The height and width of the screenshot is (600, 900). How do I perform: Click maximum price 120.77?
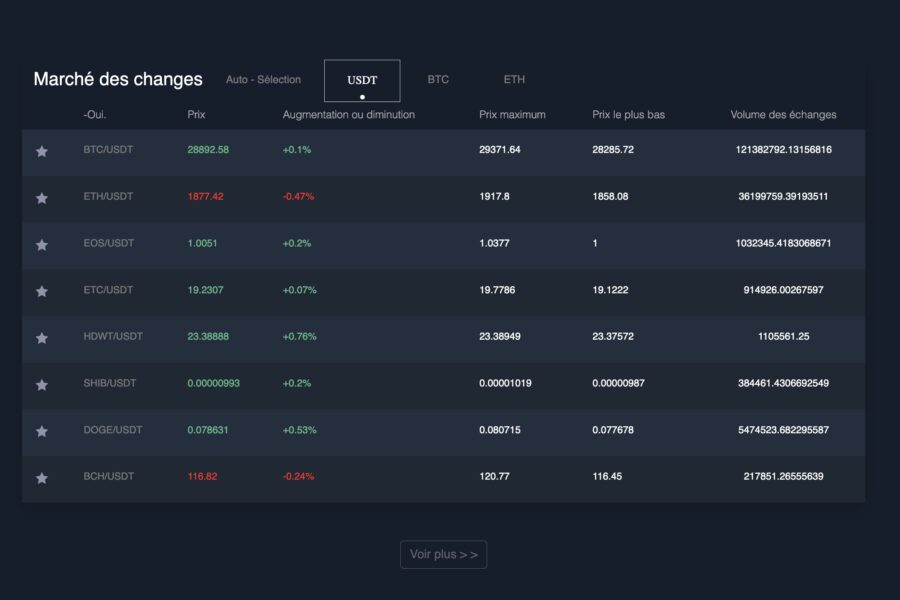(494, 476)
